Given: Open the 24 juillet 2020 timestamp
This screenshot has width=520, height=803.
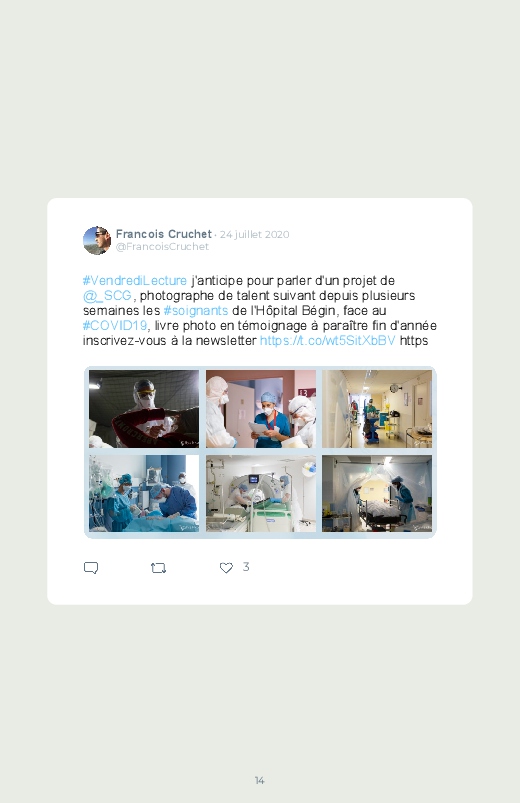Looking at the screenshot, I should pos(255,235).
